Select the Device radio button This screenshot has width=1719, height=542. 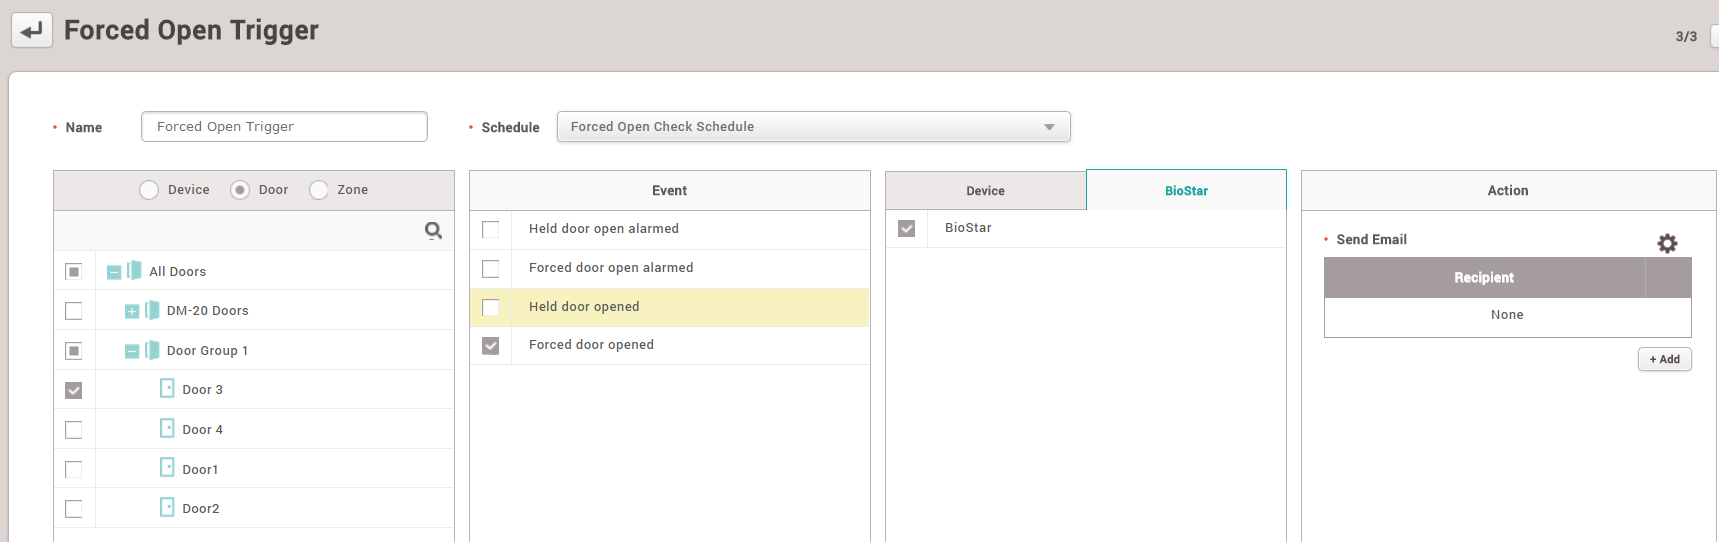point(149,190)
